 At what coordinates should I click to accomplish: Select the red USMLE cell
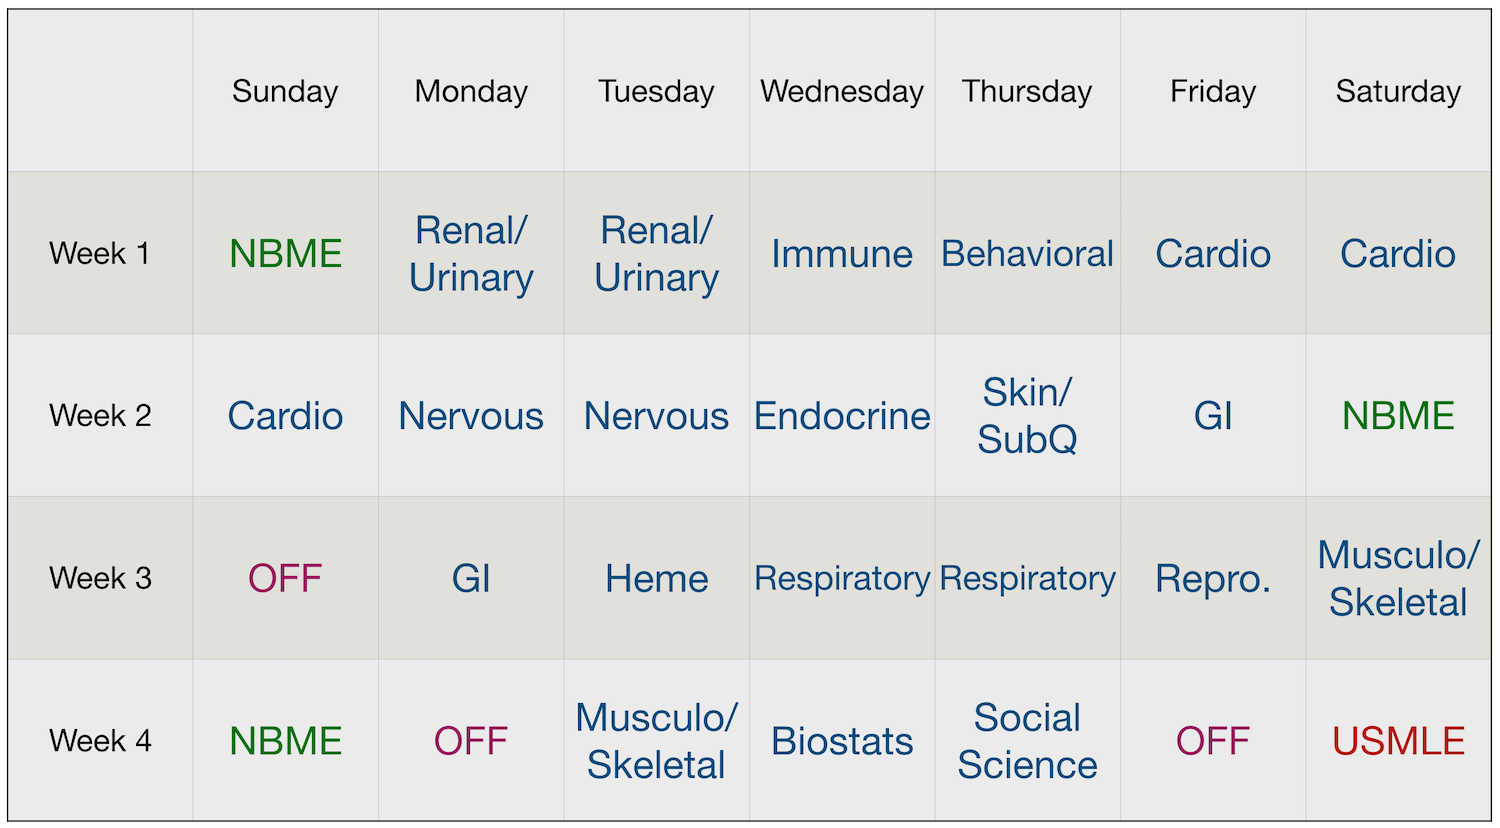(x=1398, y=741)
